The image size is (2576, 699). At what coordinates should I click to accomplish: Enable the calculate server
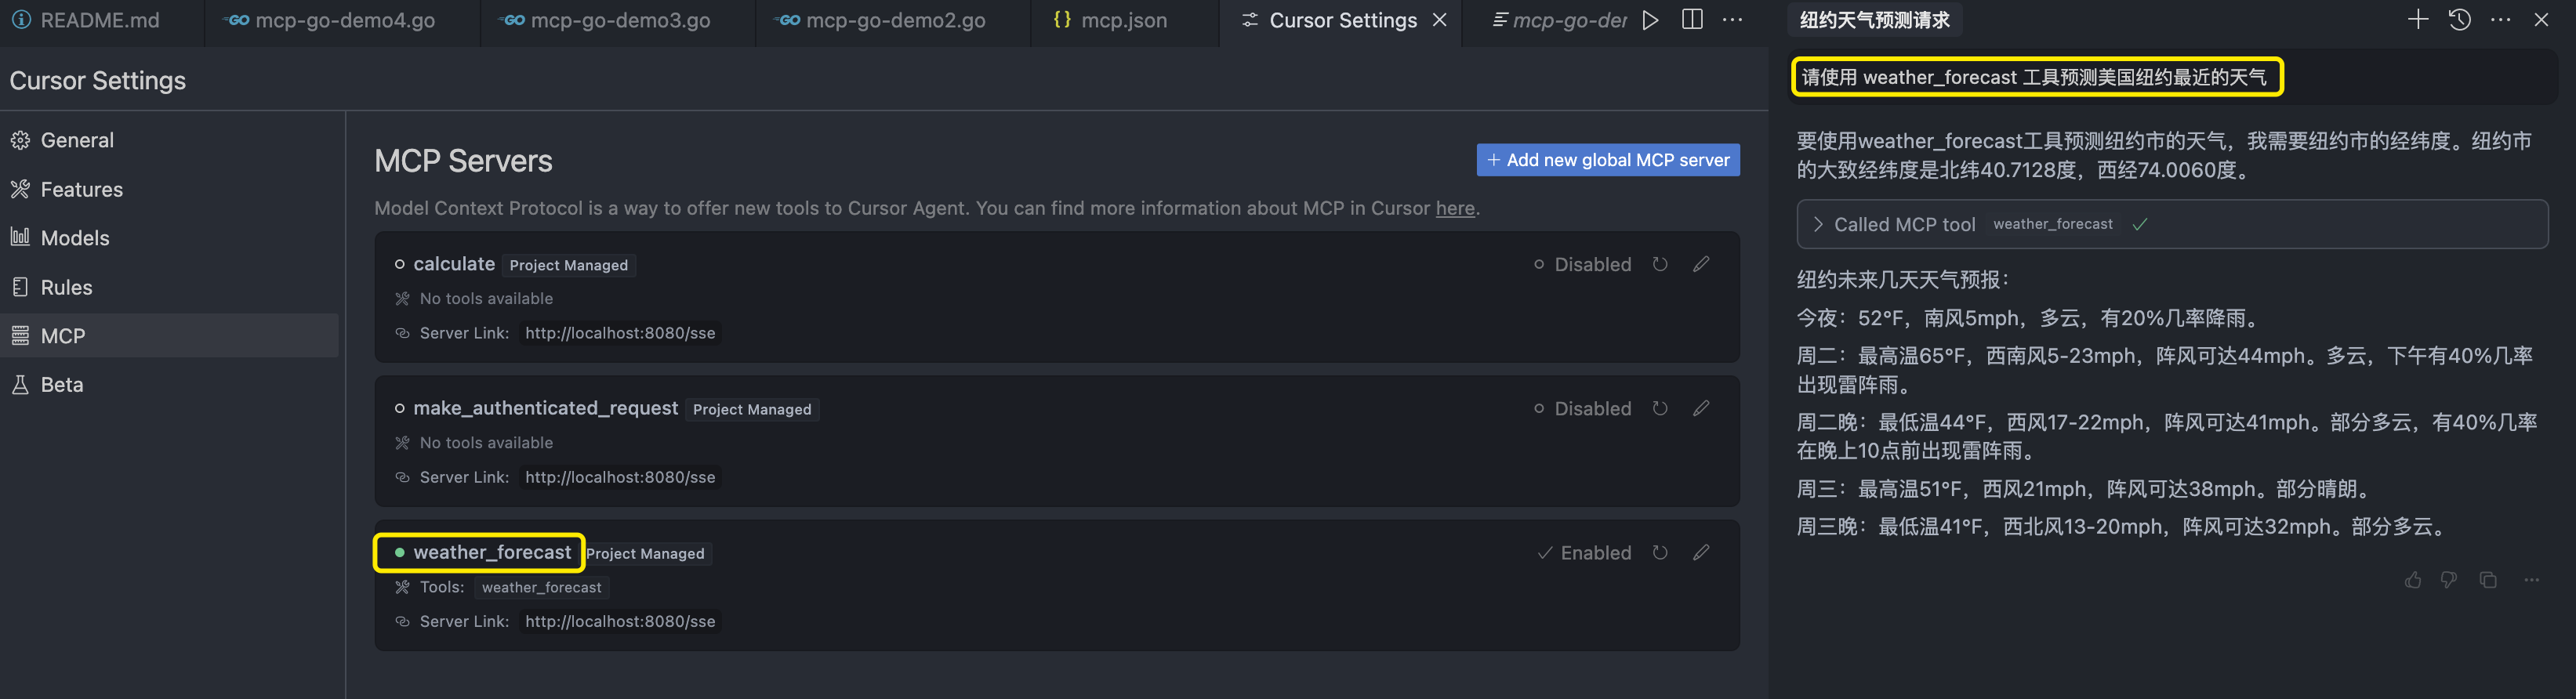(x=1582, y=265)
